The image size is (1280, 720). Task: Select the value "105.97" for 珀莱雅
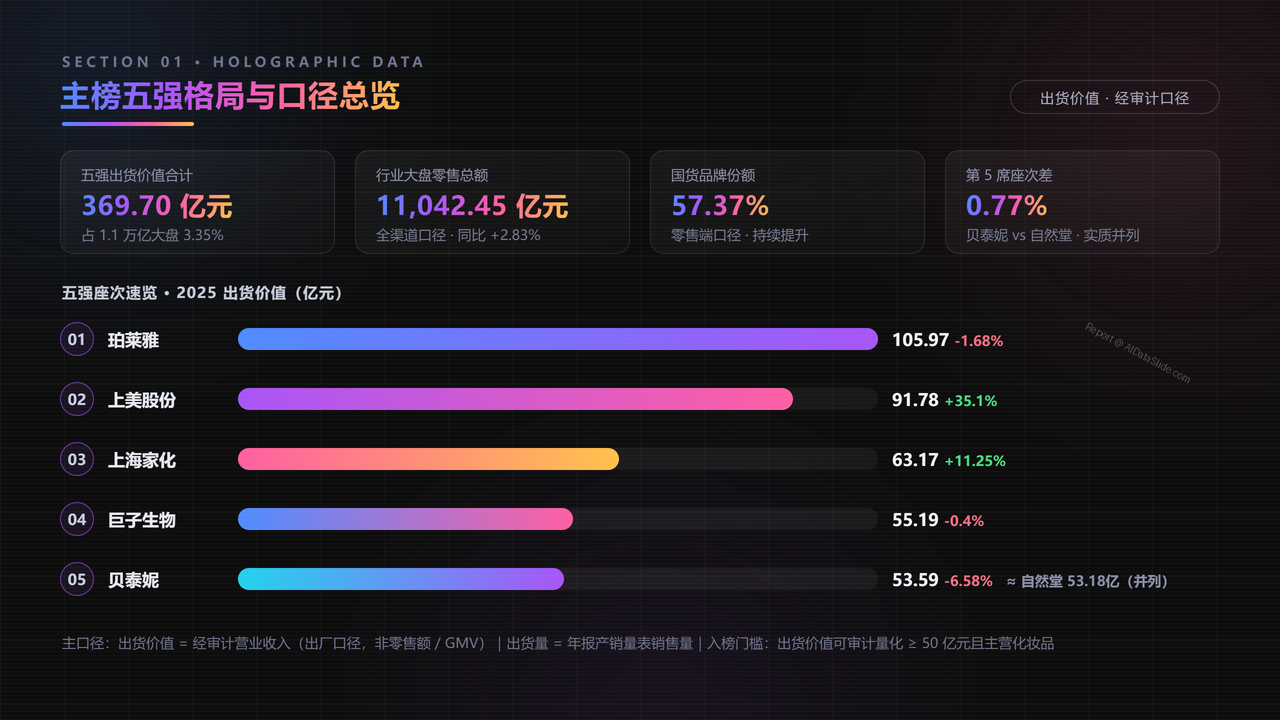click(920, 340)
